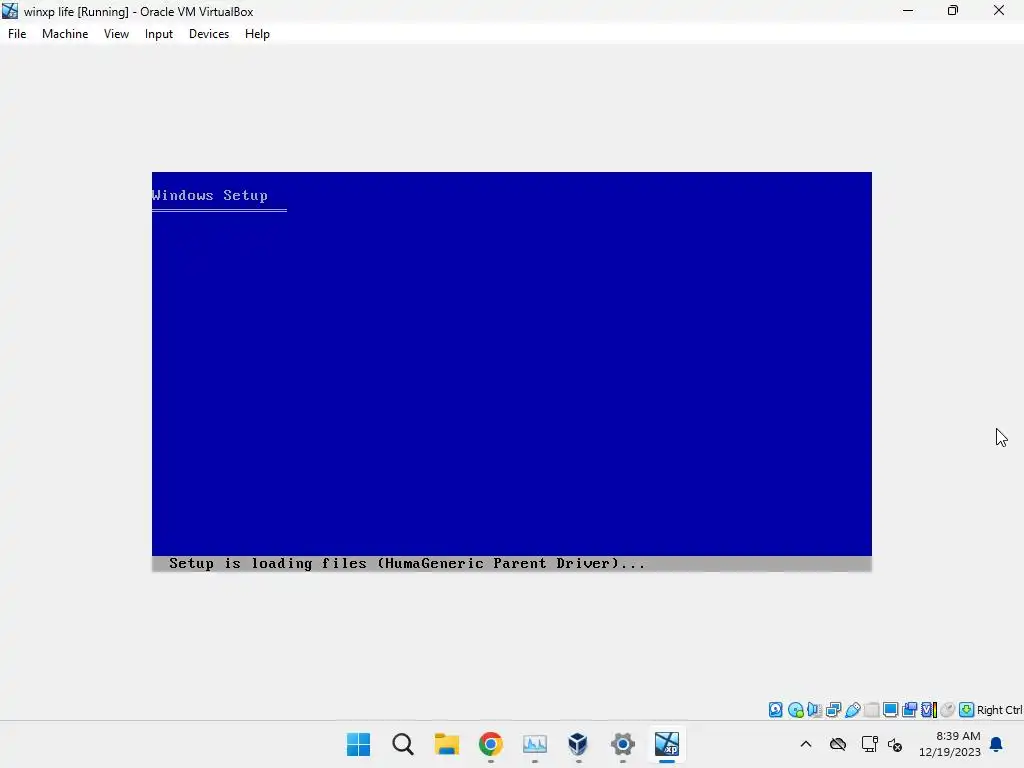
Task: Open the network adapters indicator
Action: pyautogui.click(x=833, y=710)
